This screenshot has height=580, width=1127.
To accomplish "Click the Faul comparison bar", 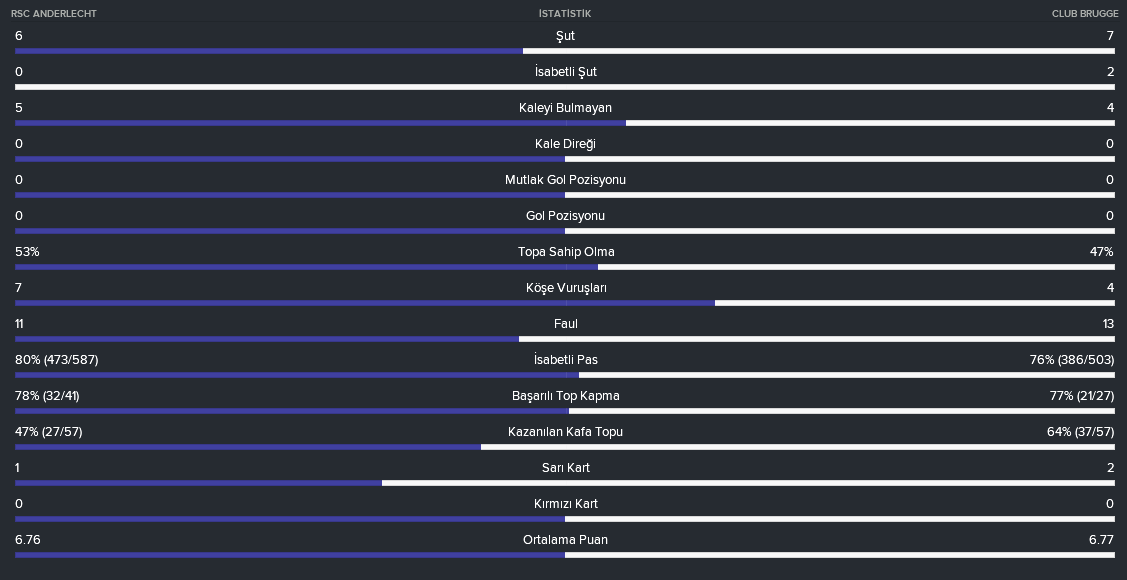I will coord(565,339).
